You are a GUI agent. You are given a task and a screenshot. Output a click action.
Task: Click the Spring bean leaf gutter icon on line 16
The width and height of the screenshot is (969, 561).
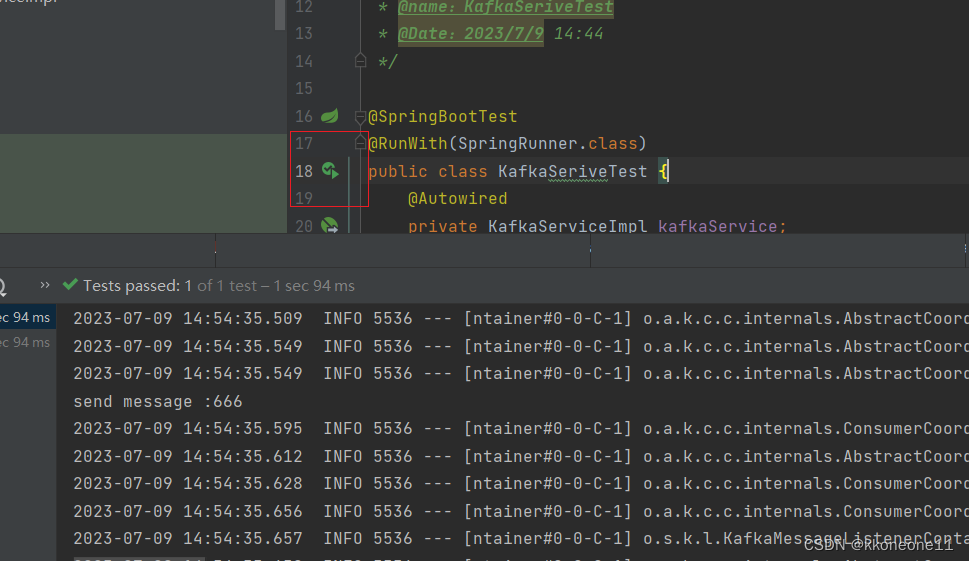click(x=330, y=116)
